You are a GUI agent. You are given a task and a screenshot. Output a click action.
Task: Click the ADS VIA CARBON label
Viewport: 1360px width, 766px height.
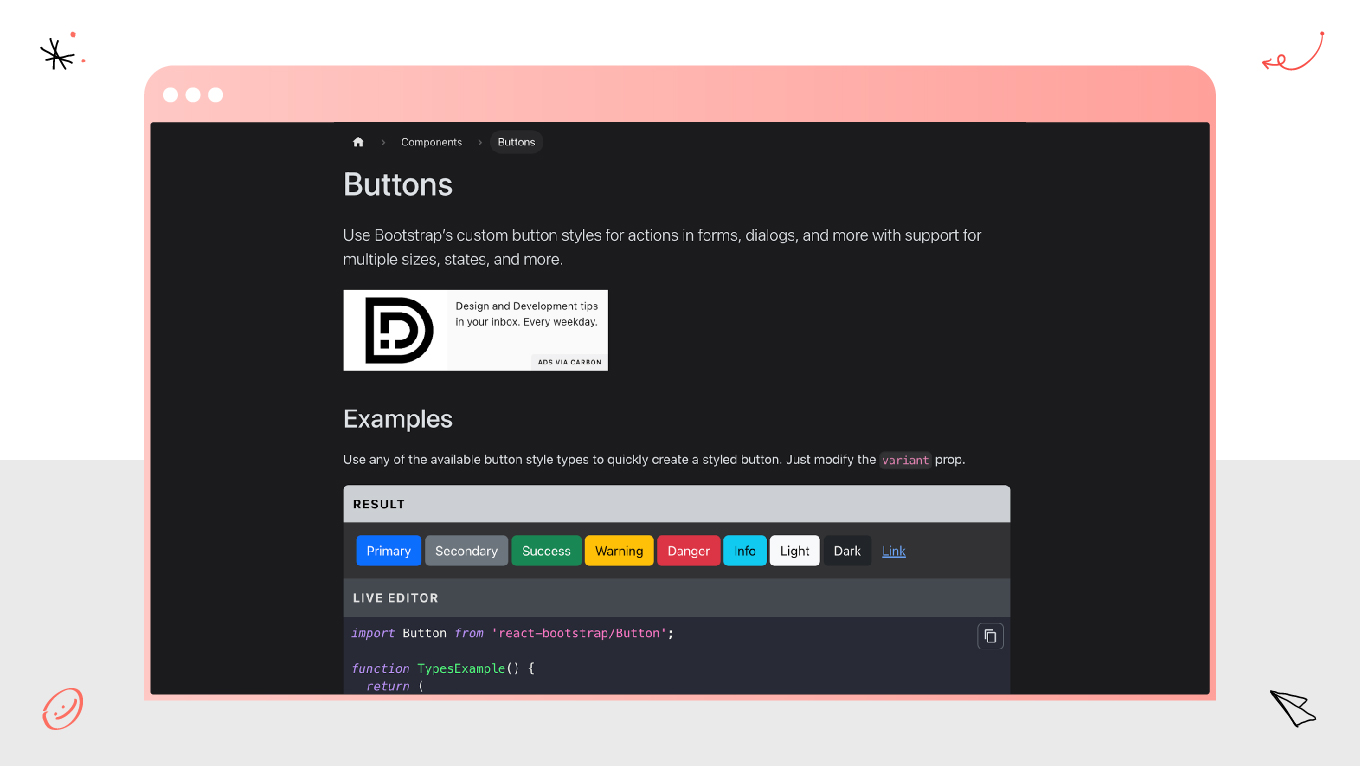(567, 360)
